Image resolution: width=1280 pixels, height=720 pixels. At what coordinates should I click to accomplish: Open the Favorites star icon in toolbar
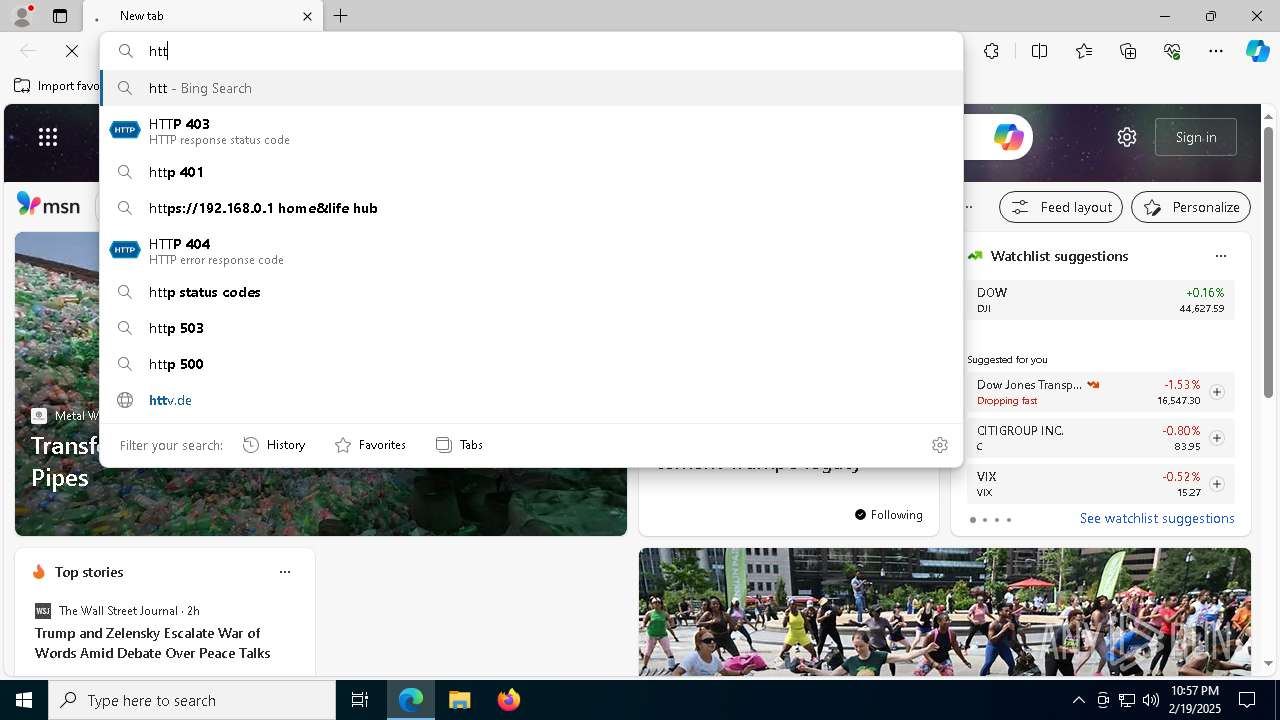coord(1084,51)
